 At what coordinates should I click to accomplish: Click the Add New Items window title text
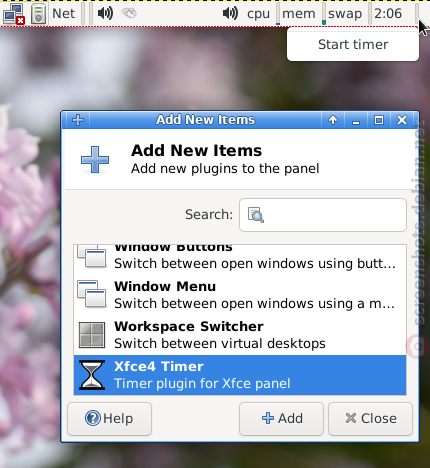tap(205, 120)
